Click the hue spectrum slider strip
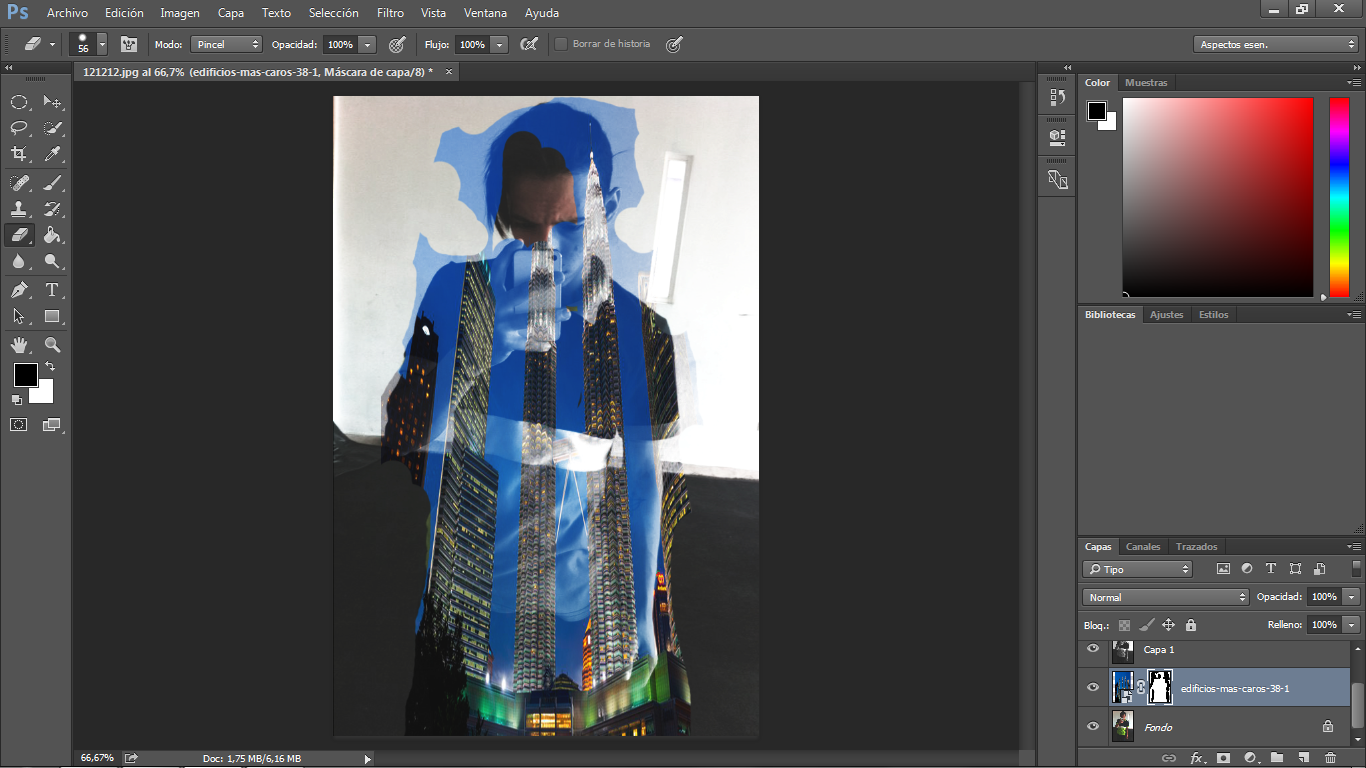 [x=1338, y=197]
